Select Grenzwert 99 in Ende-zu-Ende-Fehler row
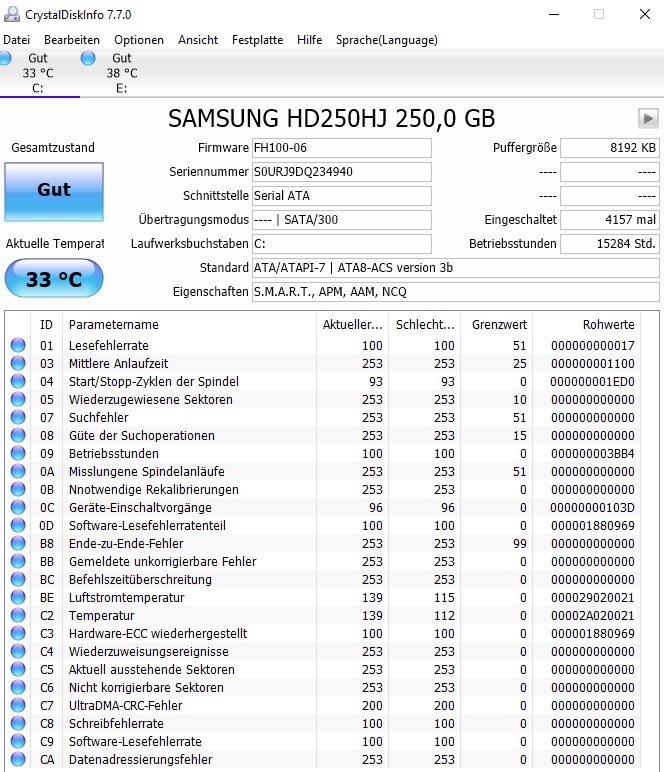Image resolution: width=664 pixels, height=772 pixels. 520,544
